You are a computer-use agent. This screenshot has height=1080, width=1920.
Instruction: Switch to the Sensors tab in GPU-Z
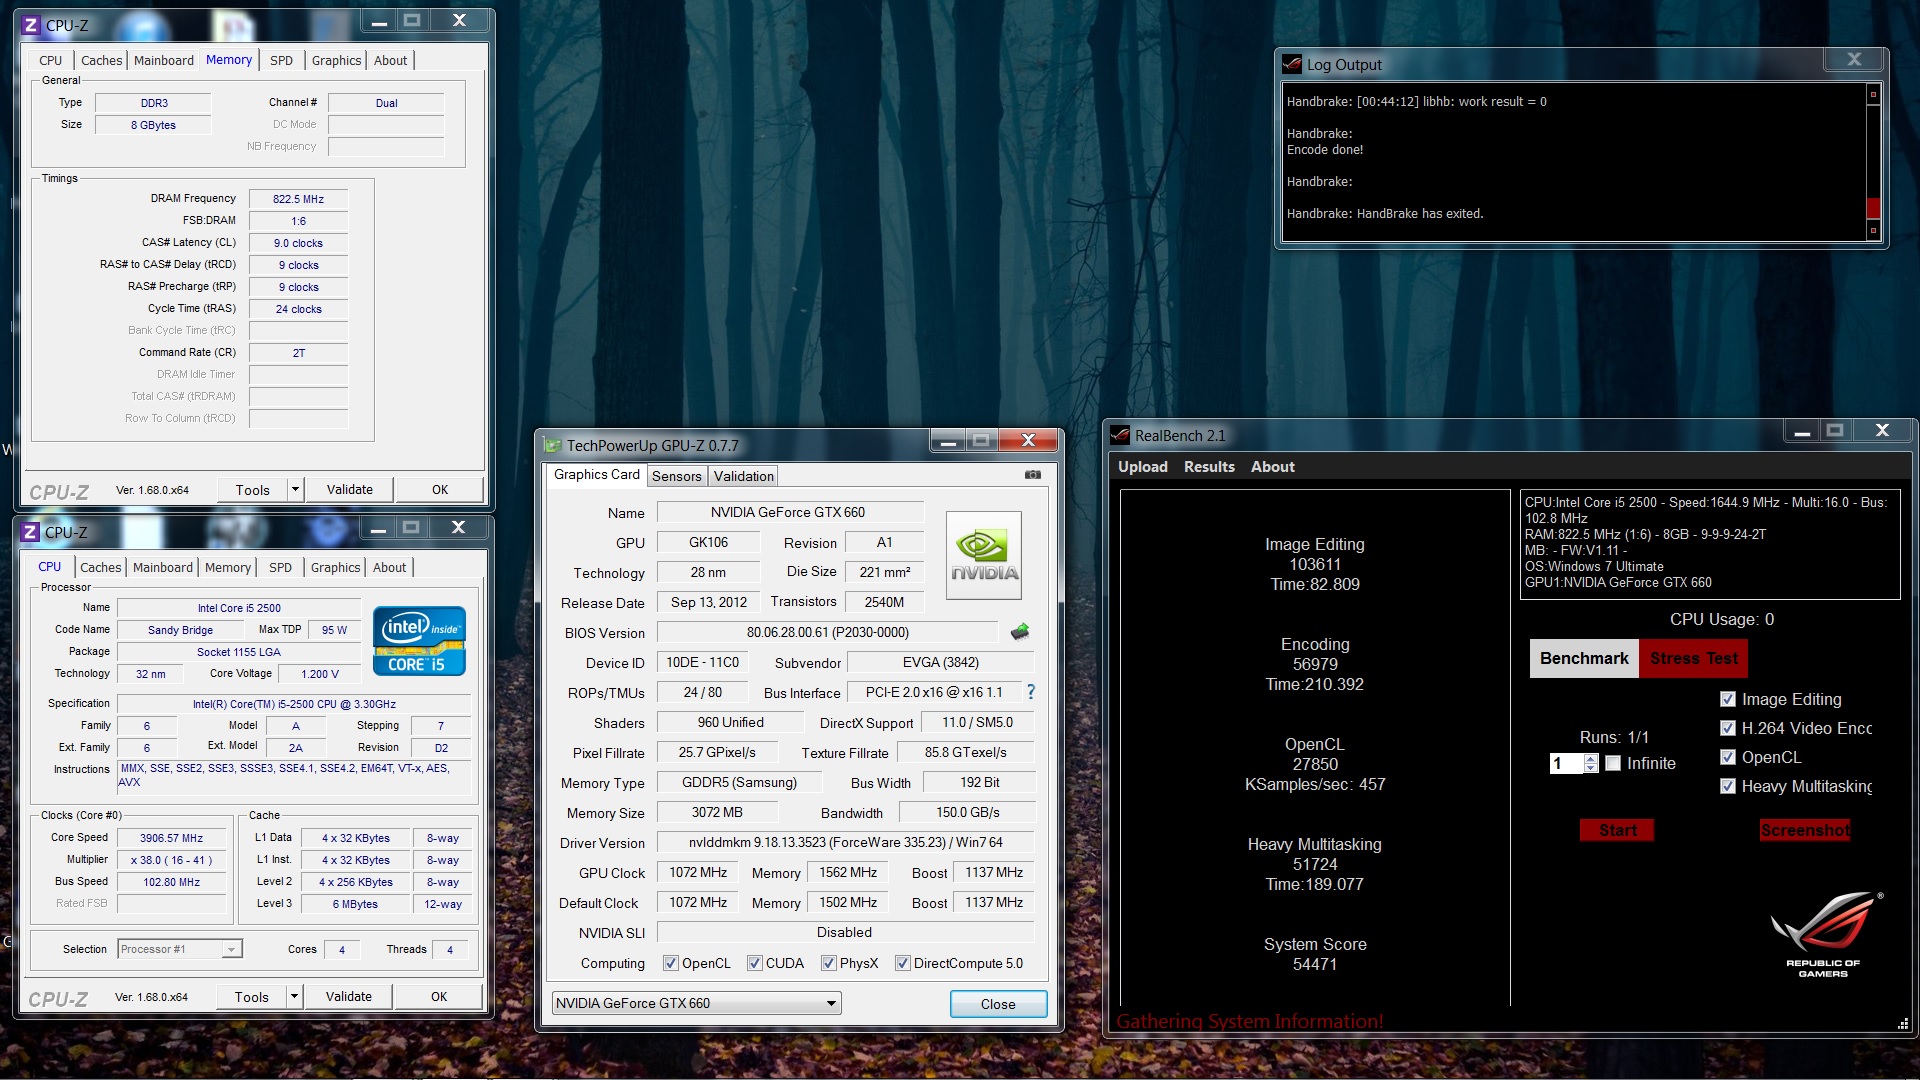click(676, 476)
